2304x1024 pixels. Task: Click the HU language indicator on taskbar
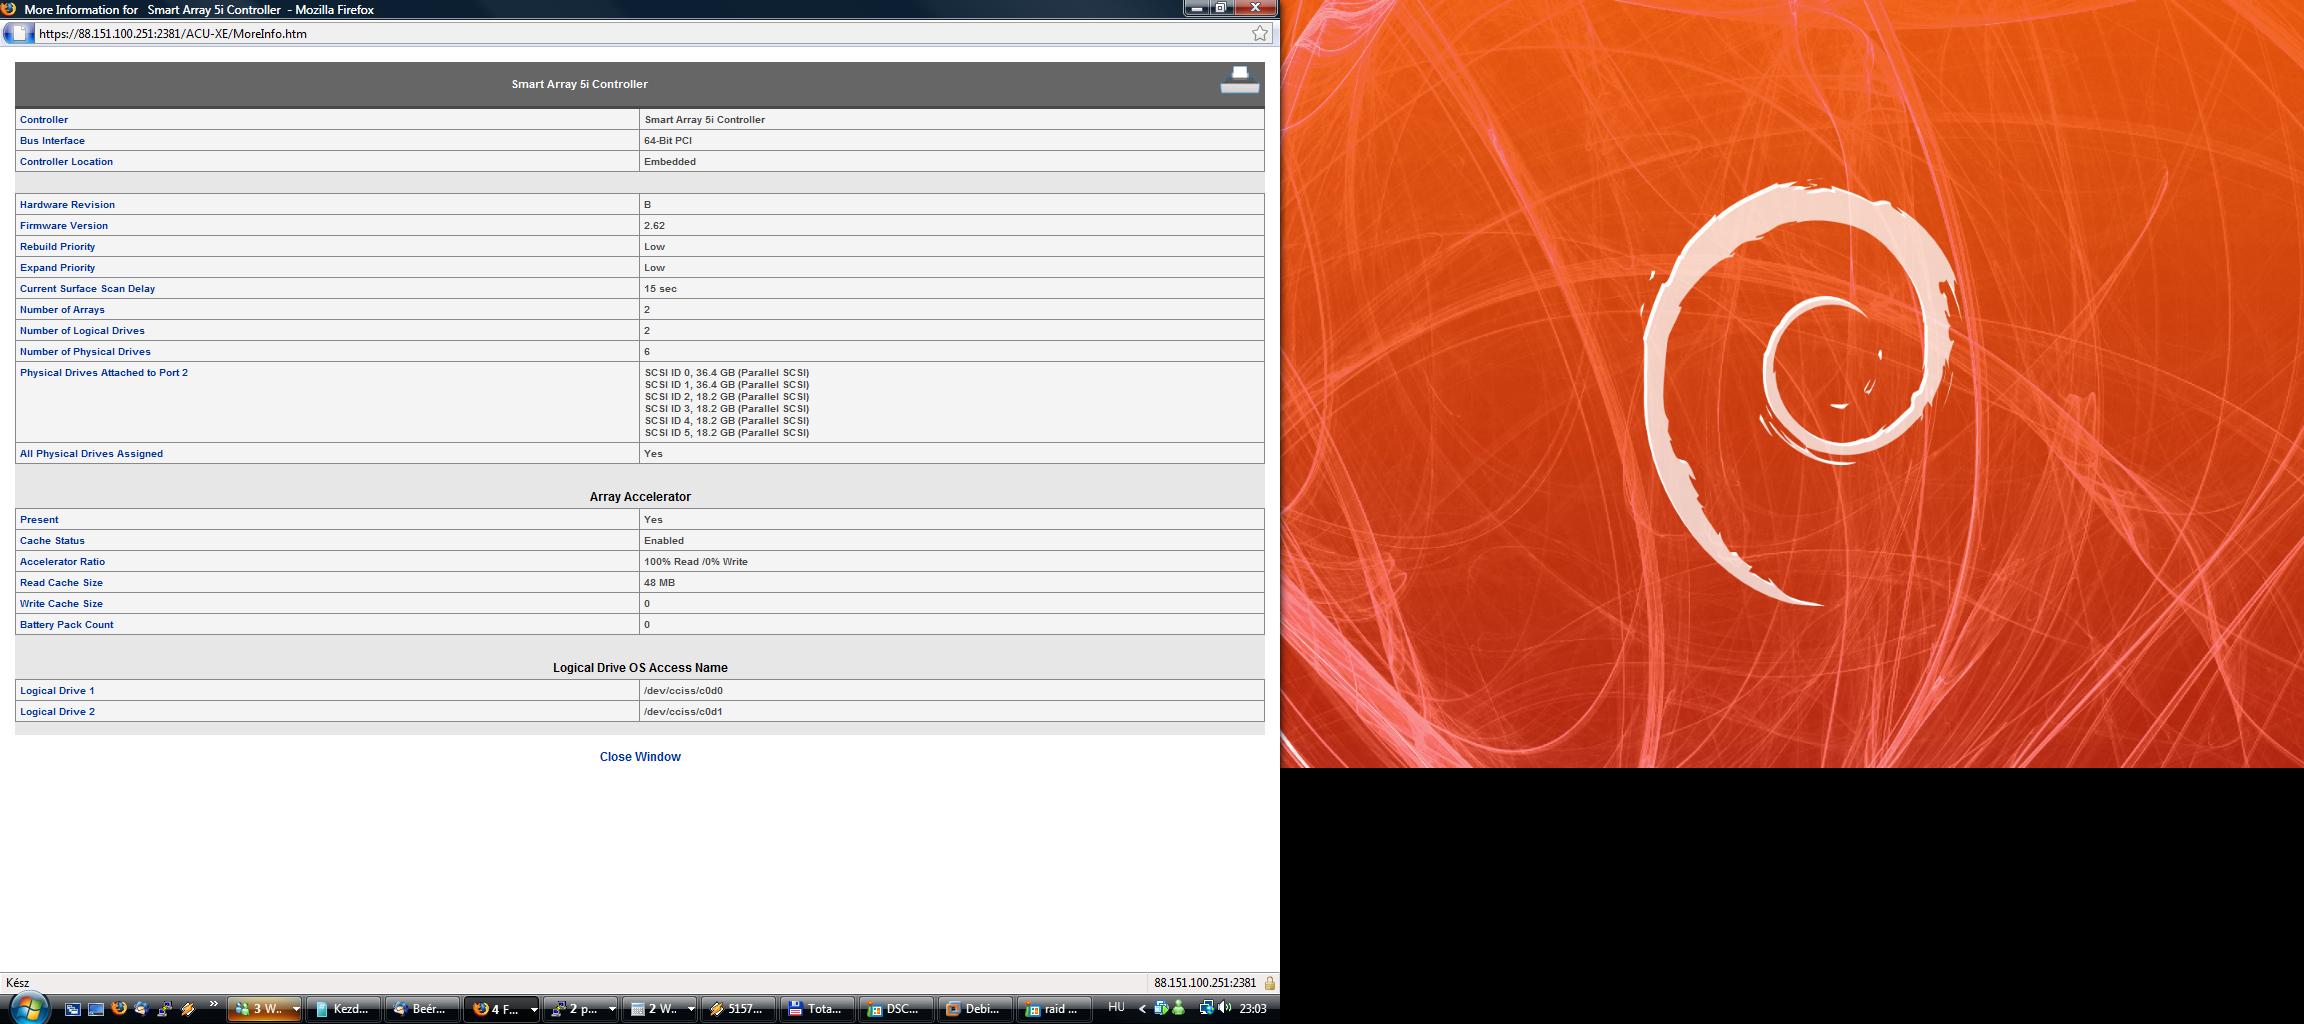(x=1116, y=1008)
